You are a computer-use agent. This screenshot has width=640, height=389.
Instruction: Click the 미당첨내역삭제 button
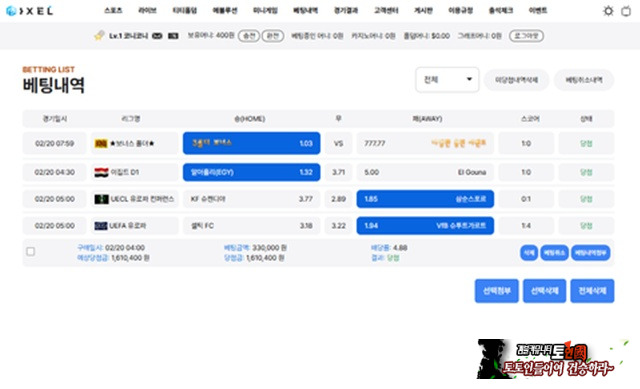tap(516, 80)
